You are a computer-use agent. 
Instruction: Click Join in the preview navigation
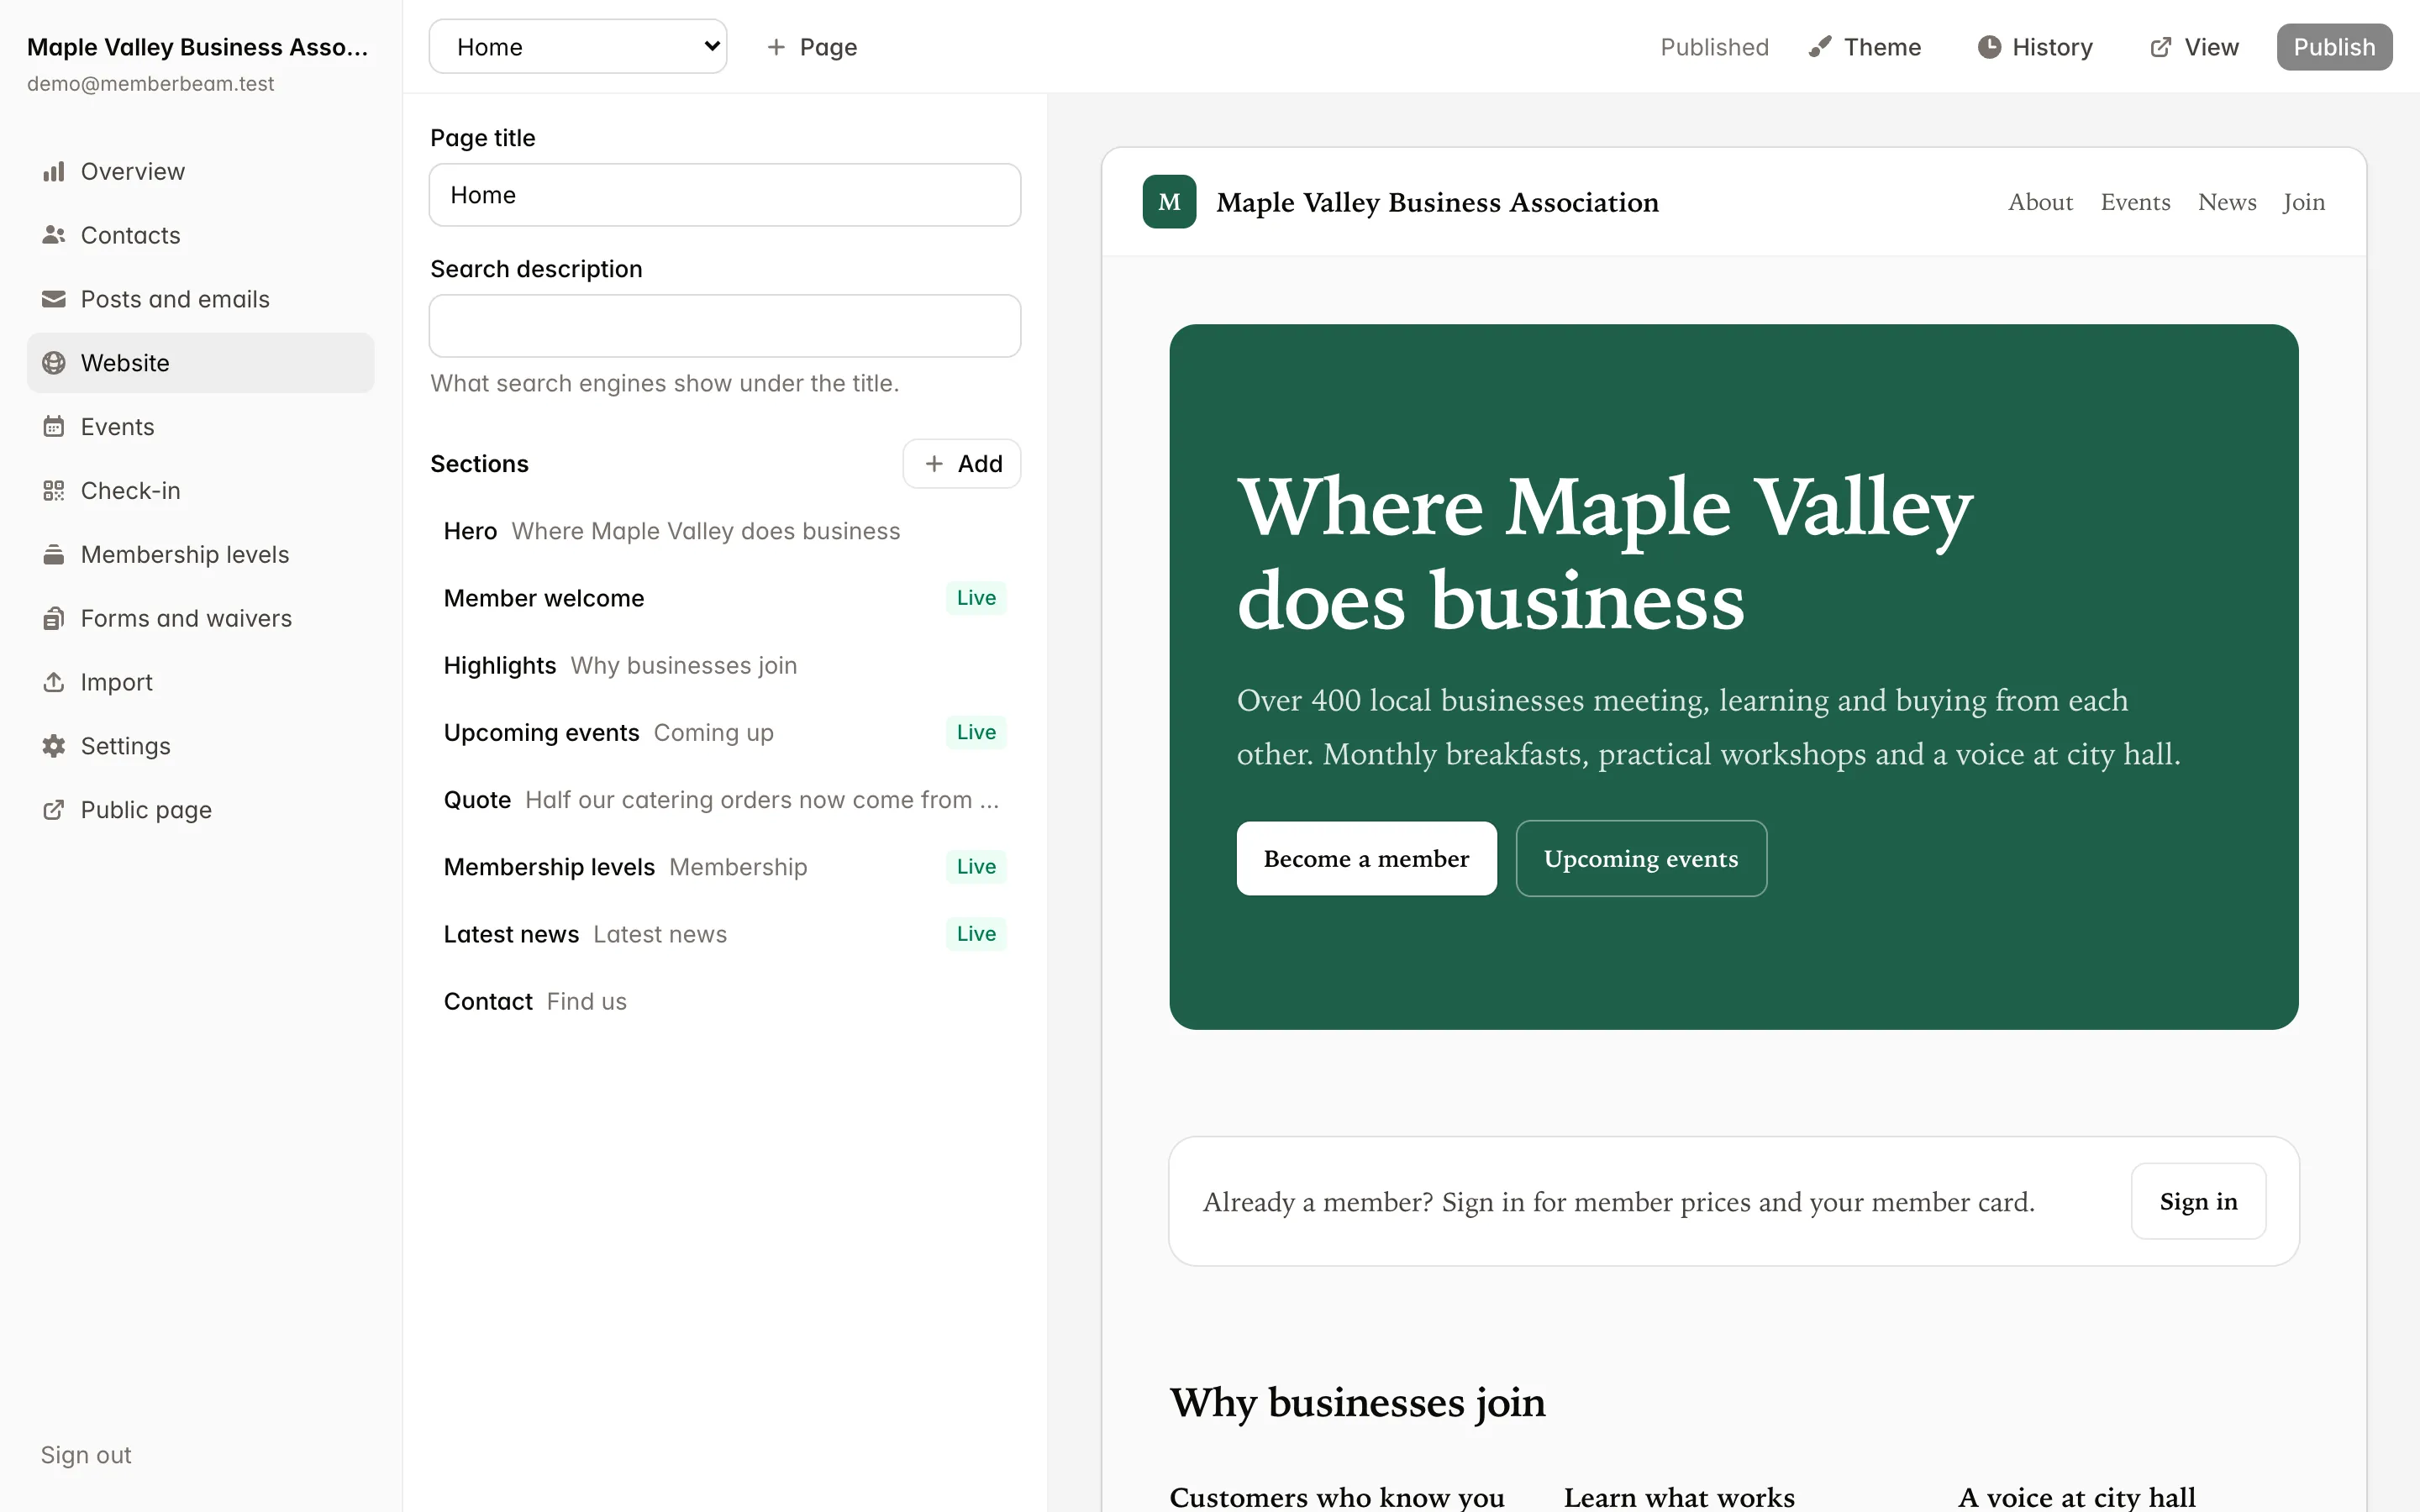[2304, 202]
